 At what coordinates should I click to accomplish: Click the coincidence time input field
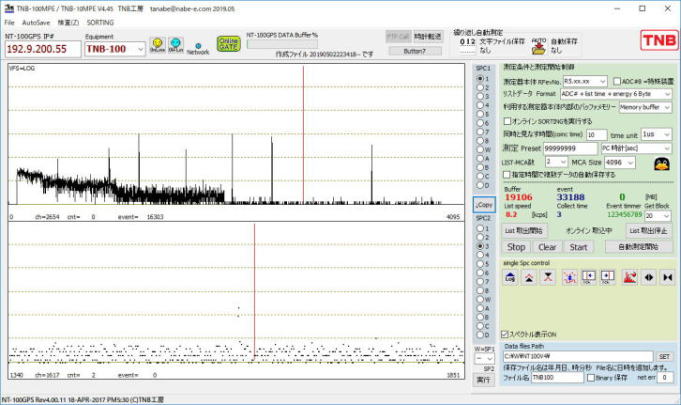(596, 135)
